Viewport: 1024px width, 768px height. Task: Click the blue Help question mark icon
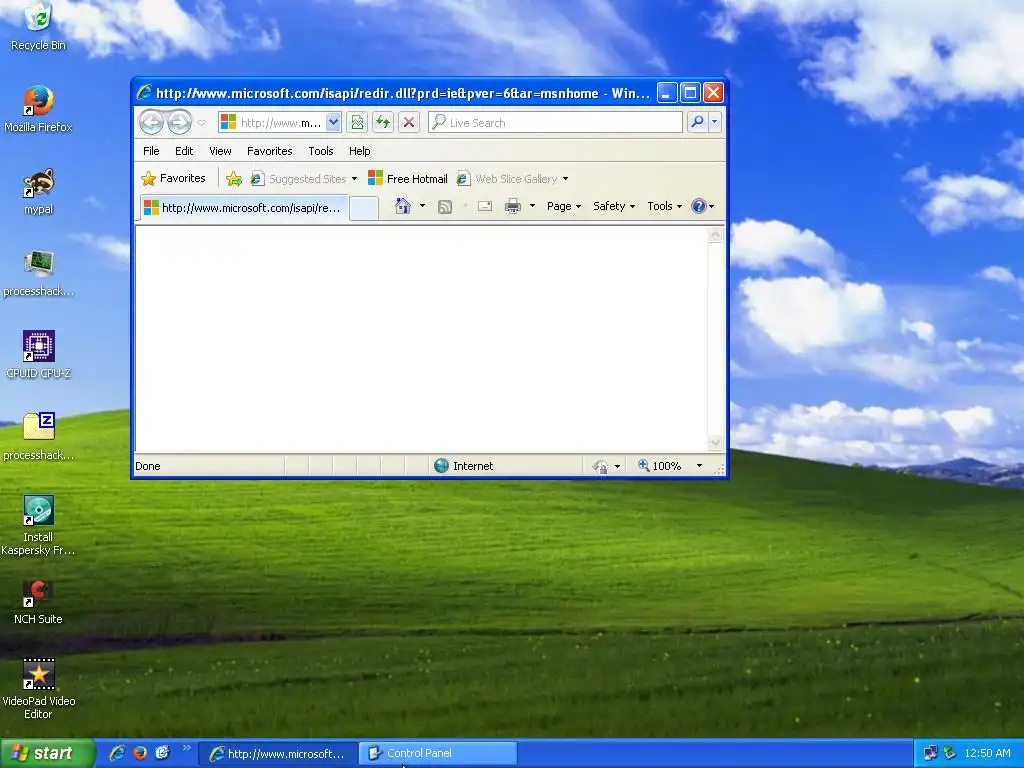click(699, 206)
